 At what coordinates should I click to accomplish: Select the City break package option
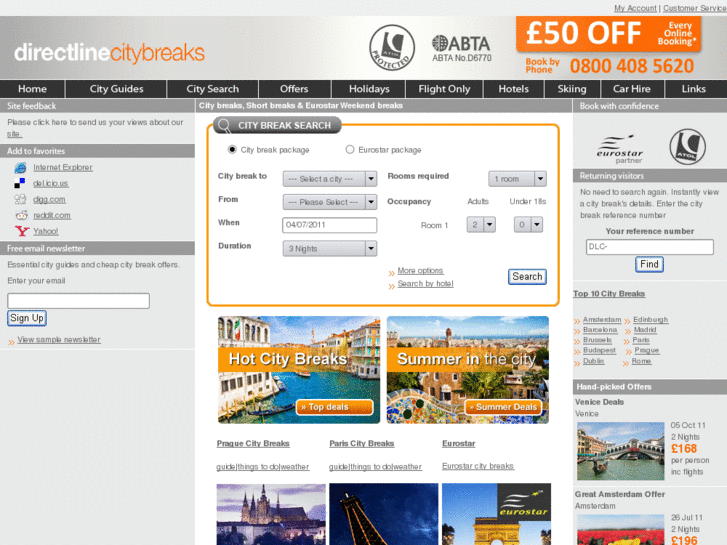(232, 149)
